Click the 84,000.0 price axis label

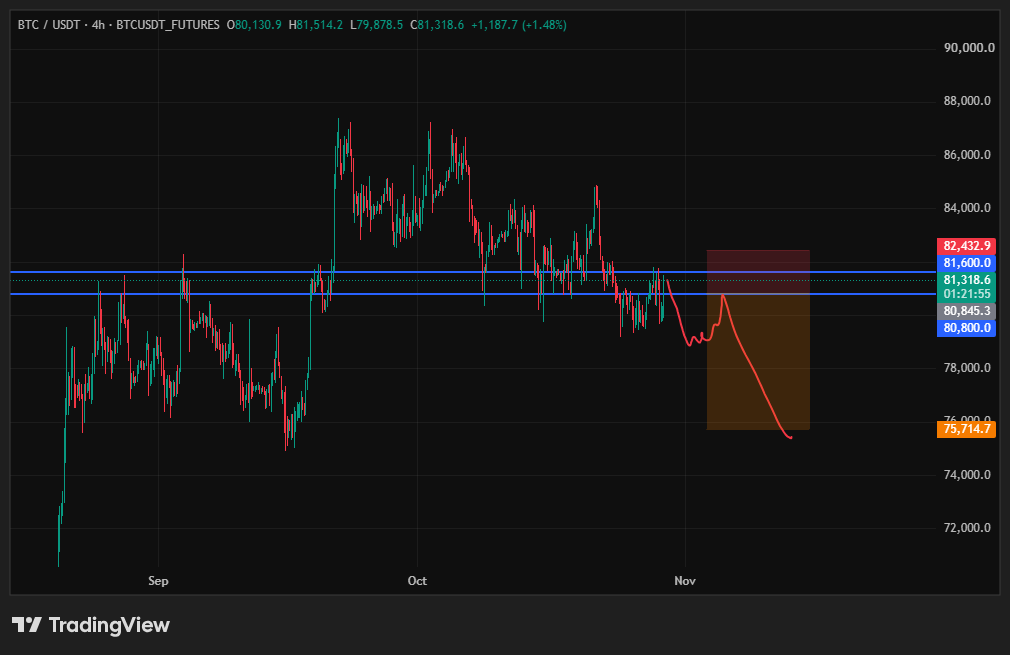point(967,208)
